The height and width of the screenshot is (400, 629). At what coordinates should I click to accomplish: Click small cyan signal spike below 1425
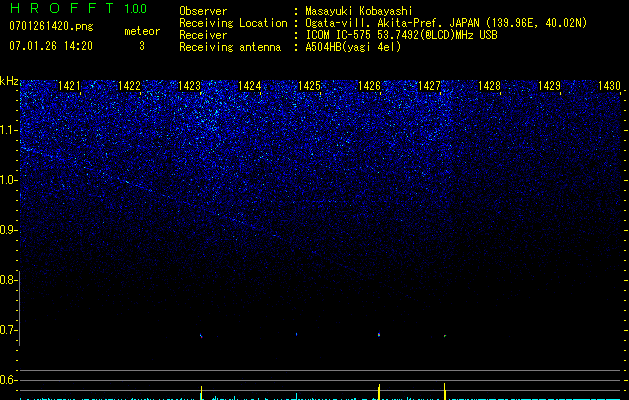coord(296,396)
